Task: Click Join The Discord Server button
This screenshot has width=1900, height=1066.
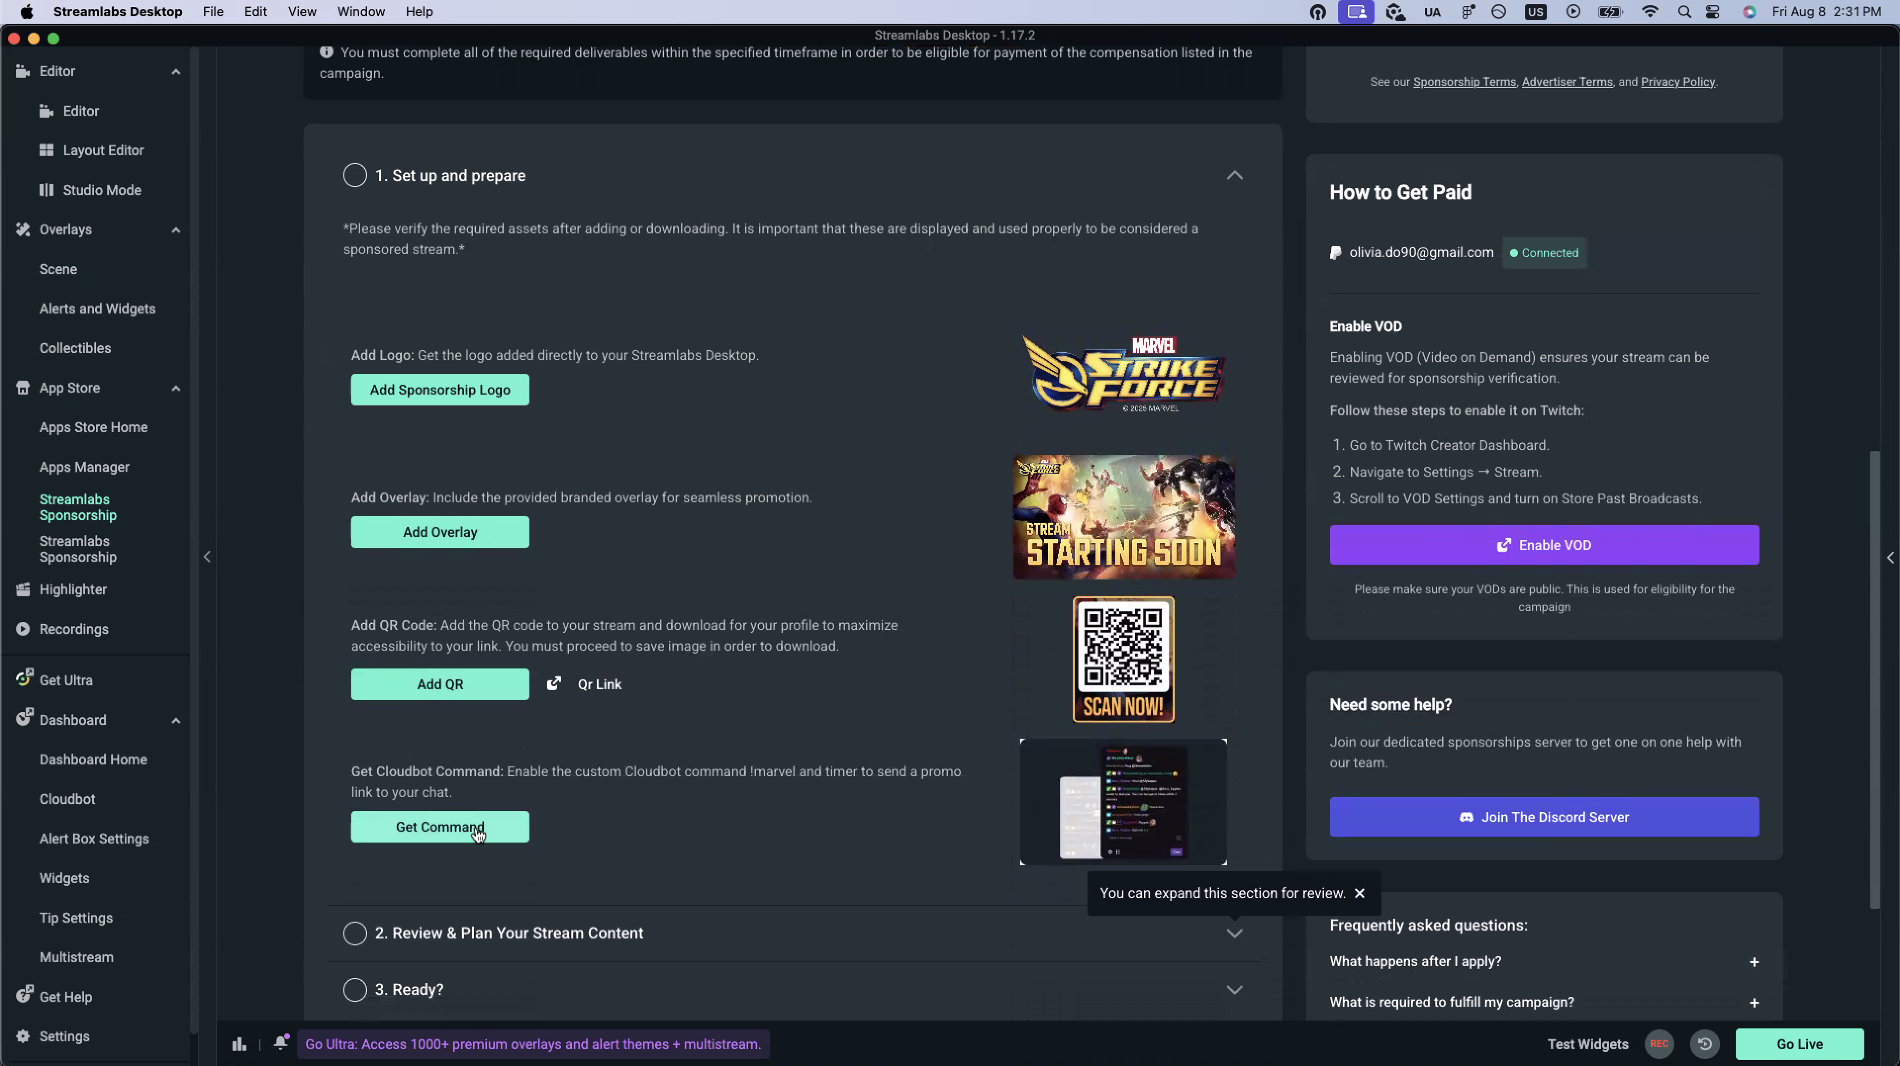Action: [1544, 817]
